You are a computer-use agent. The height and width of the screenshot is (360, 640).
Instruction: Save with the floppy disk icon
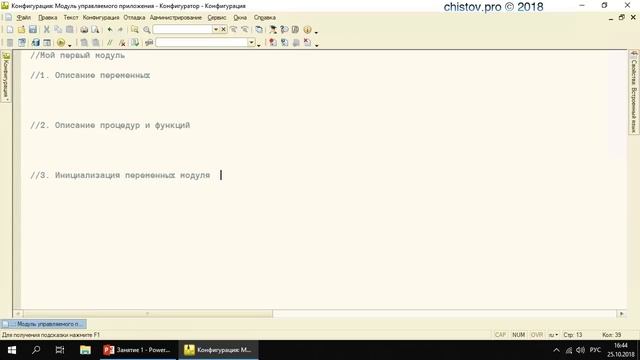tap(33, 29)
